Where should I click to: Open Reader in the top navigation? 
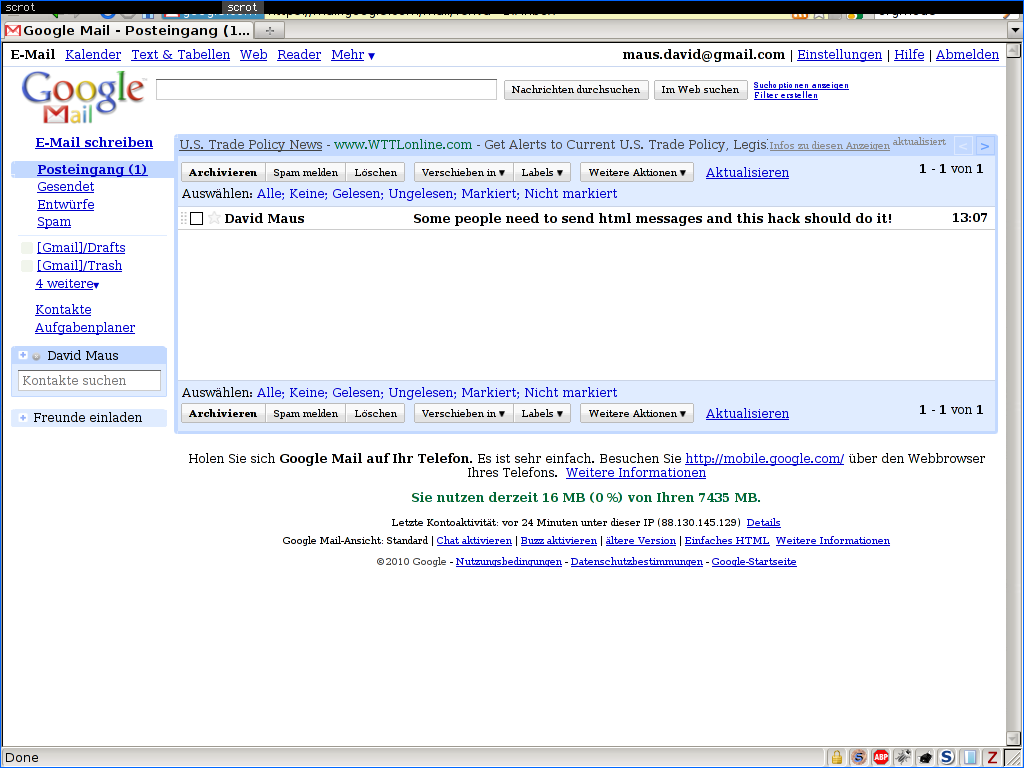tap(299, 55)
